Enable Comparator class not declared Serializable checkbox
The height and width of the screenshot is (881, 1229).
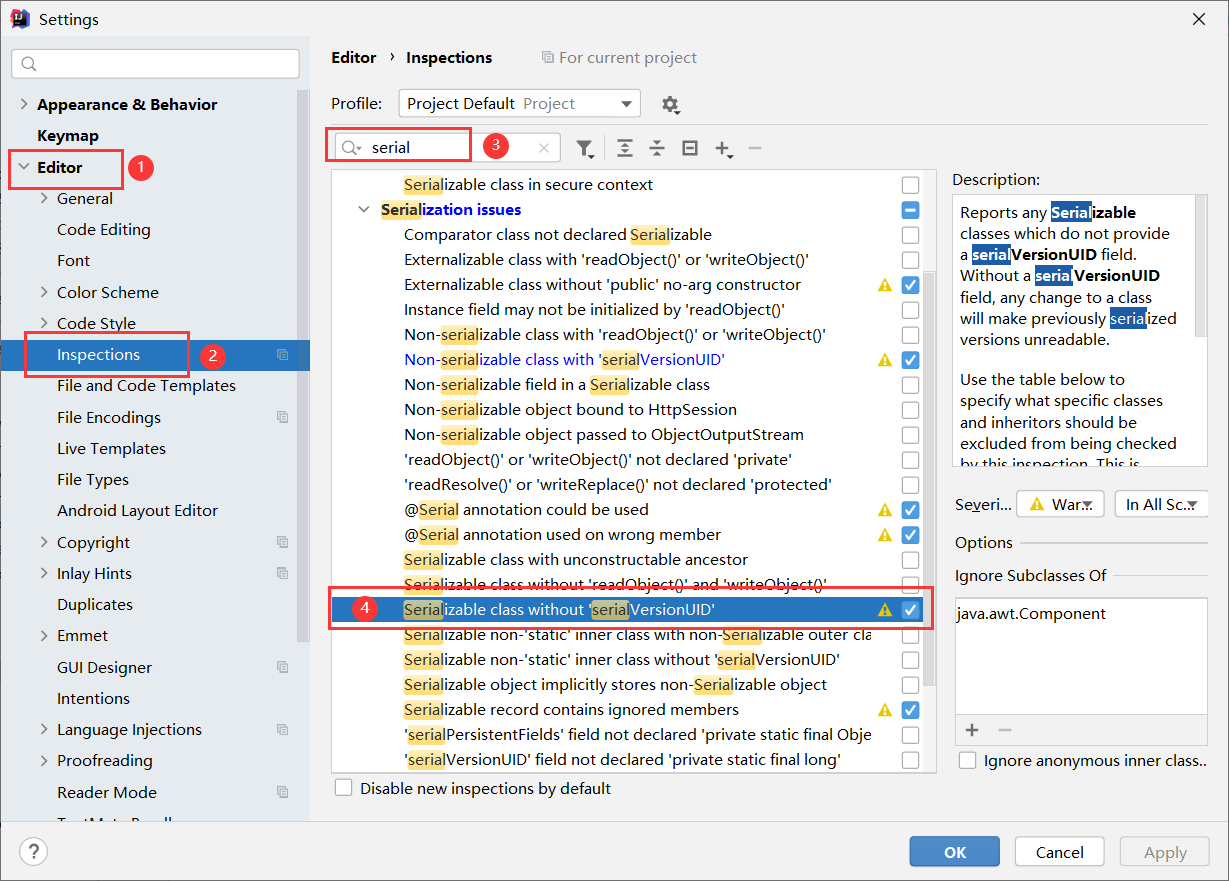[910, 235]
